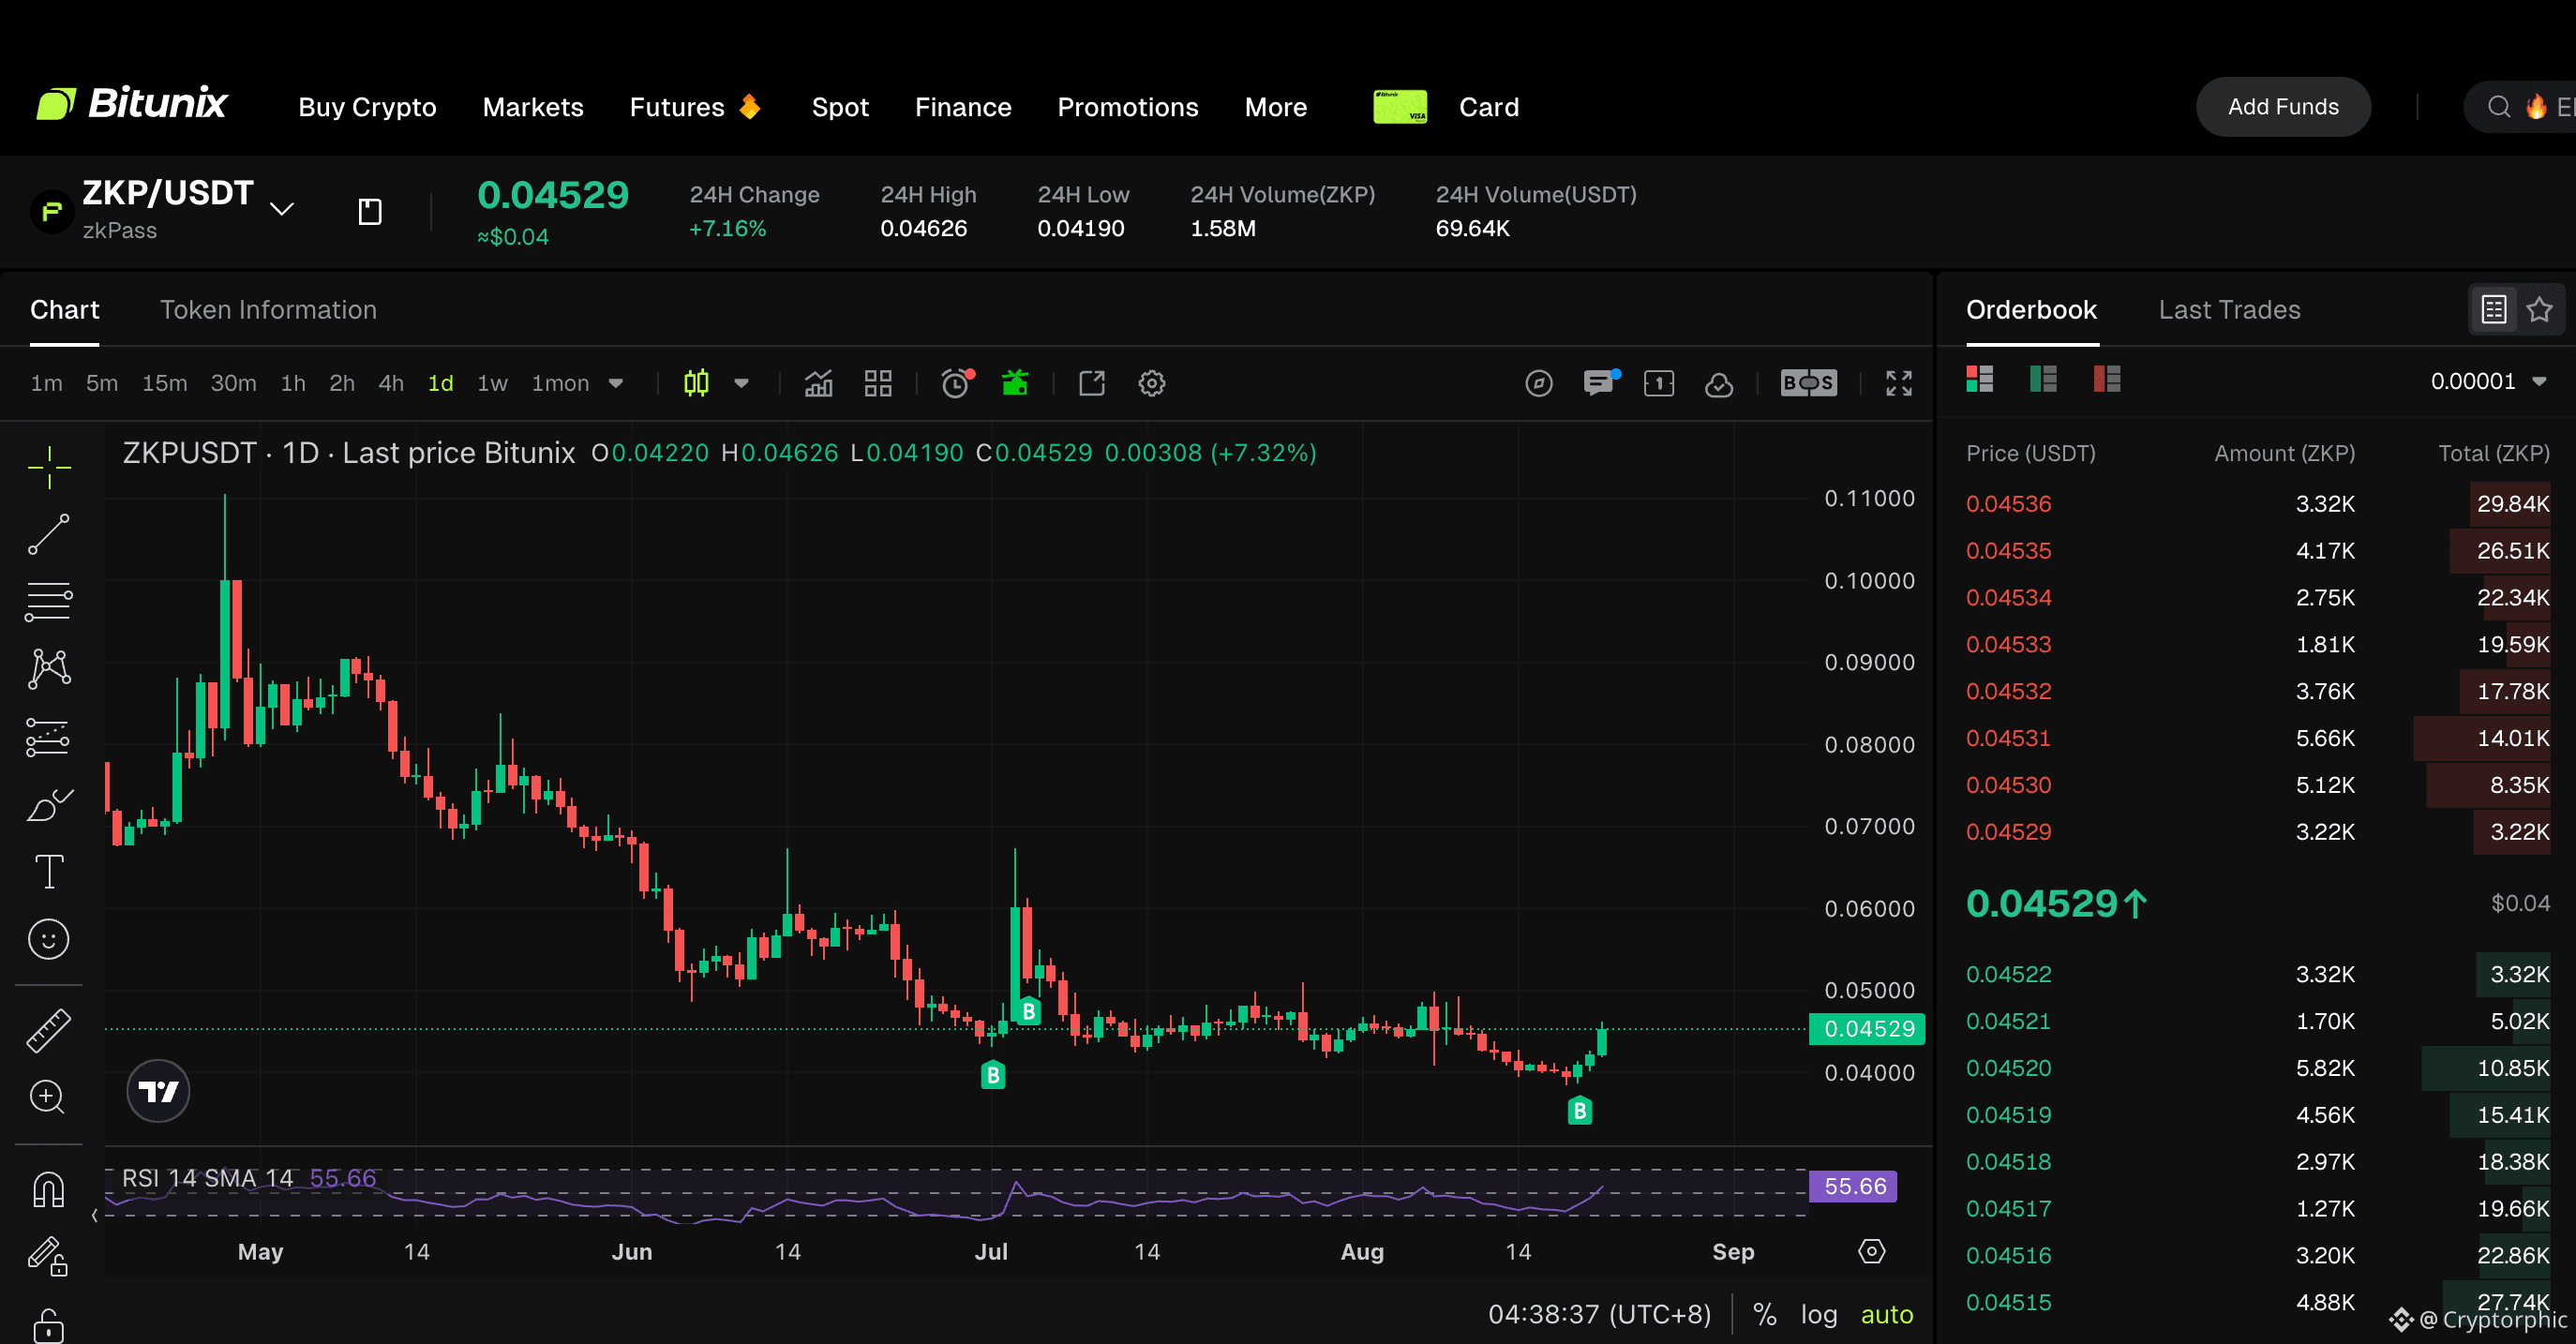Open the Markets navigation link
Screen dimensions: 2576x1344
[x=533, y=107]
